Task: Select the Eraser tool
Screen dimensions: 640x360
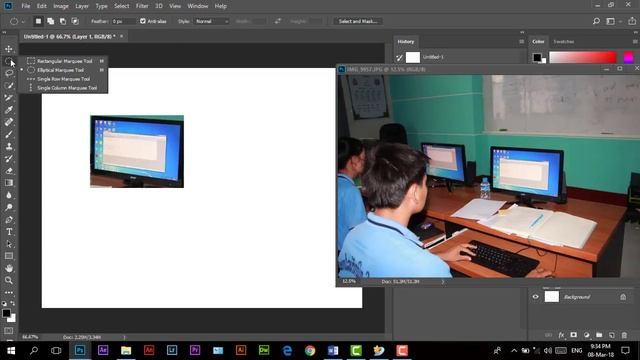Action: 9,171
